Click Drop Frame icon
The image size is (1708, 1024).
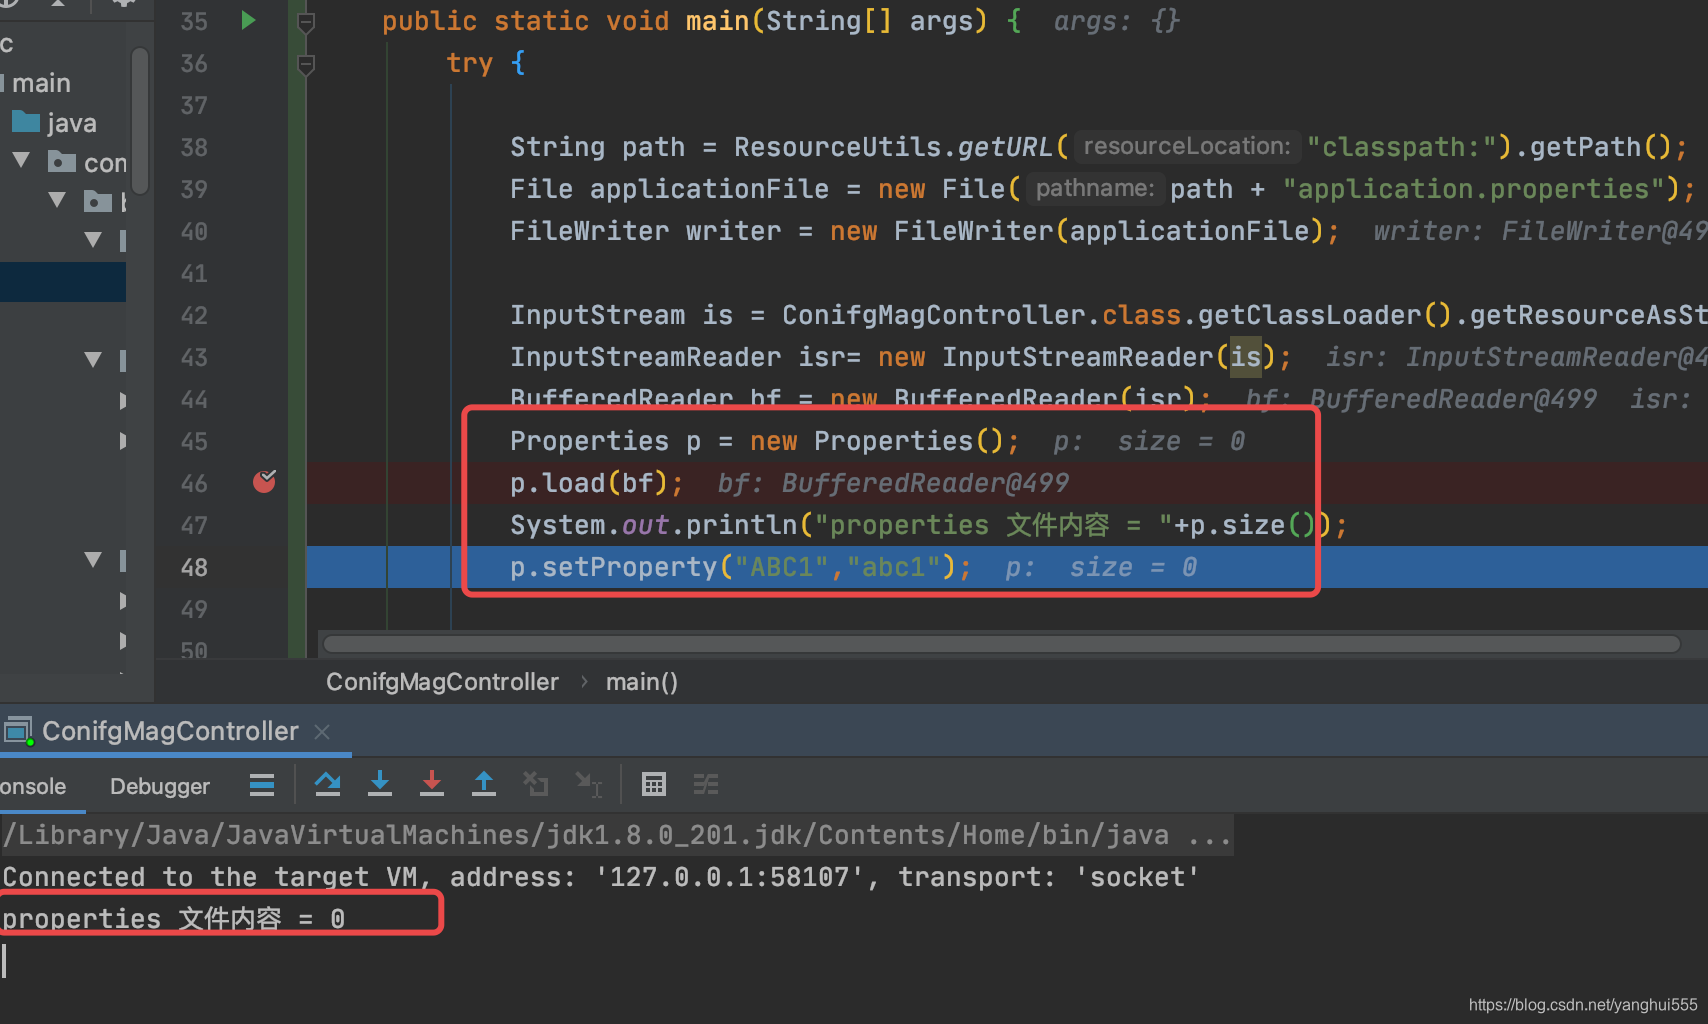(x=536, y=784)
